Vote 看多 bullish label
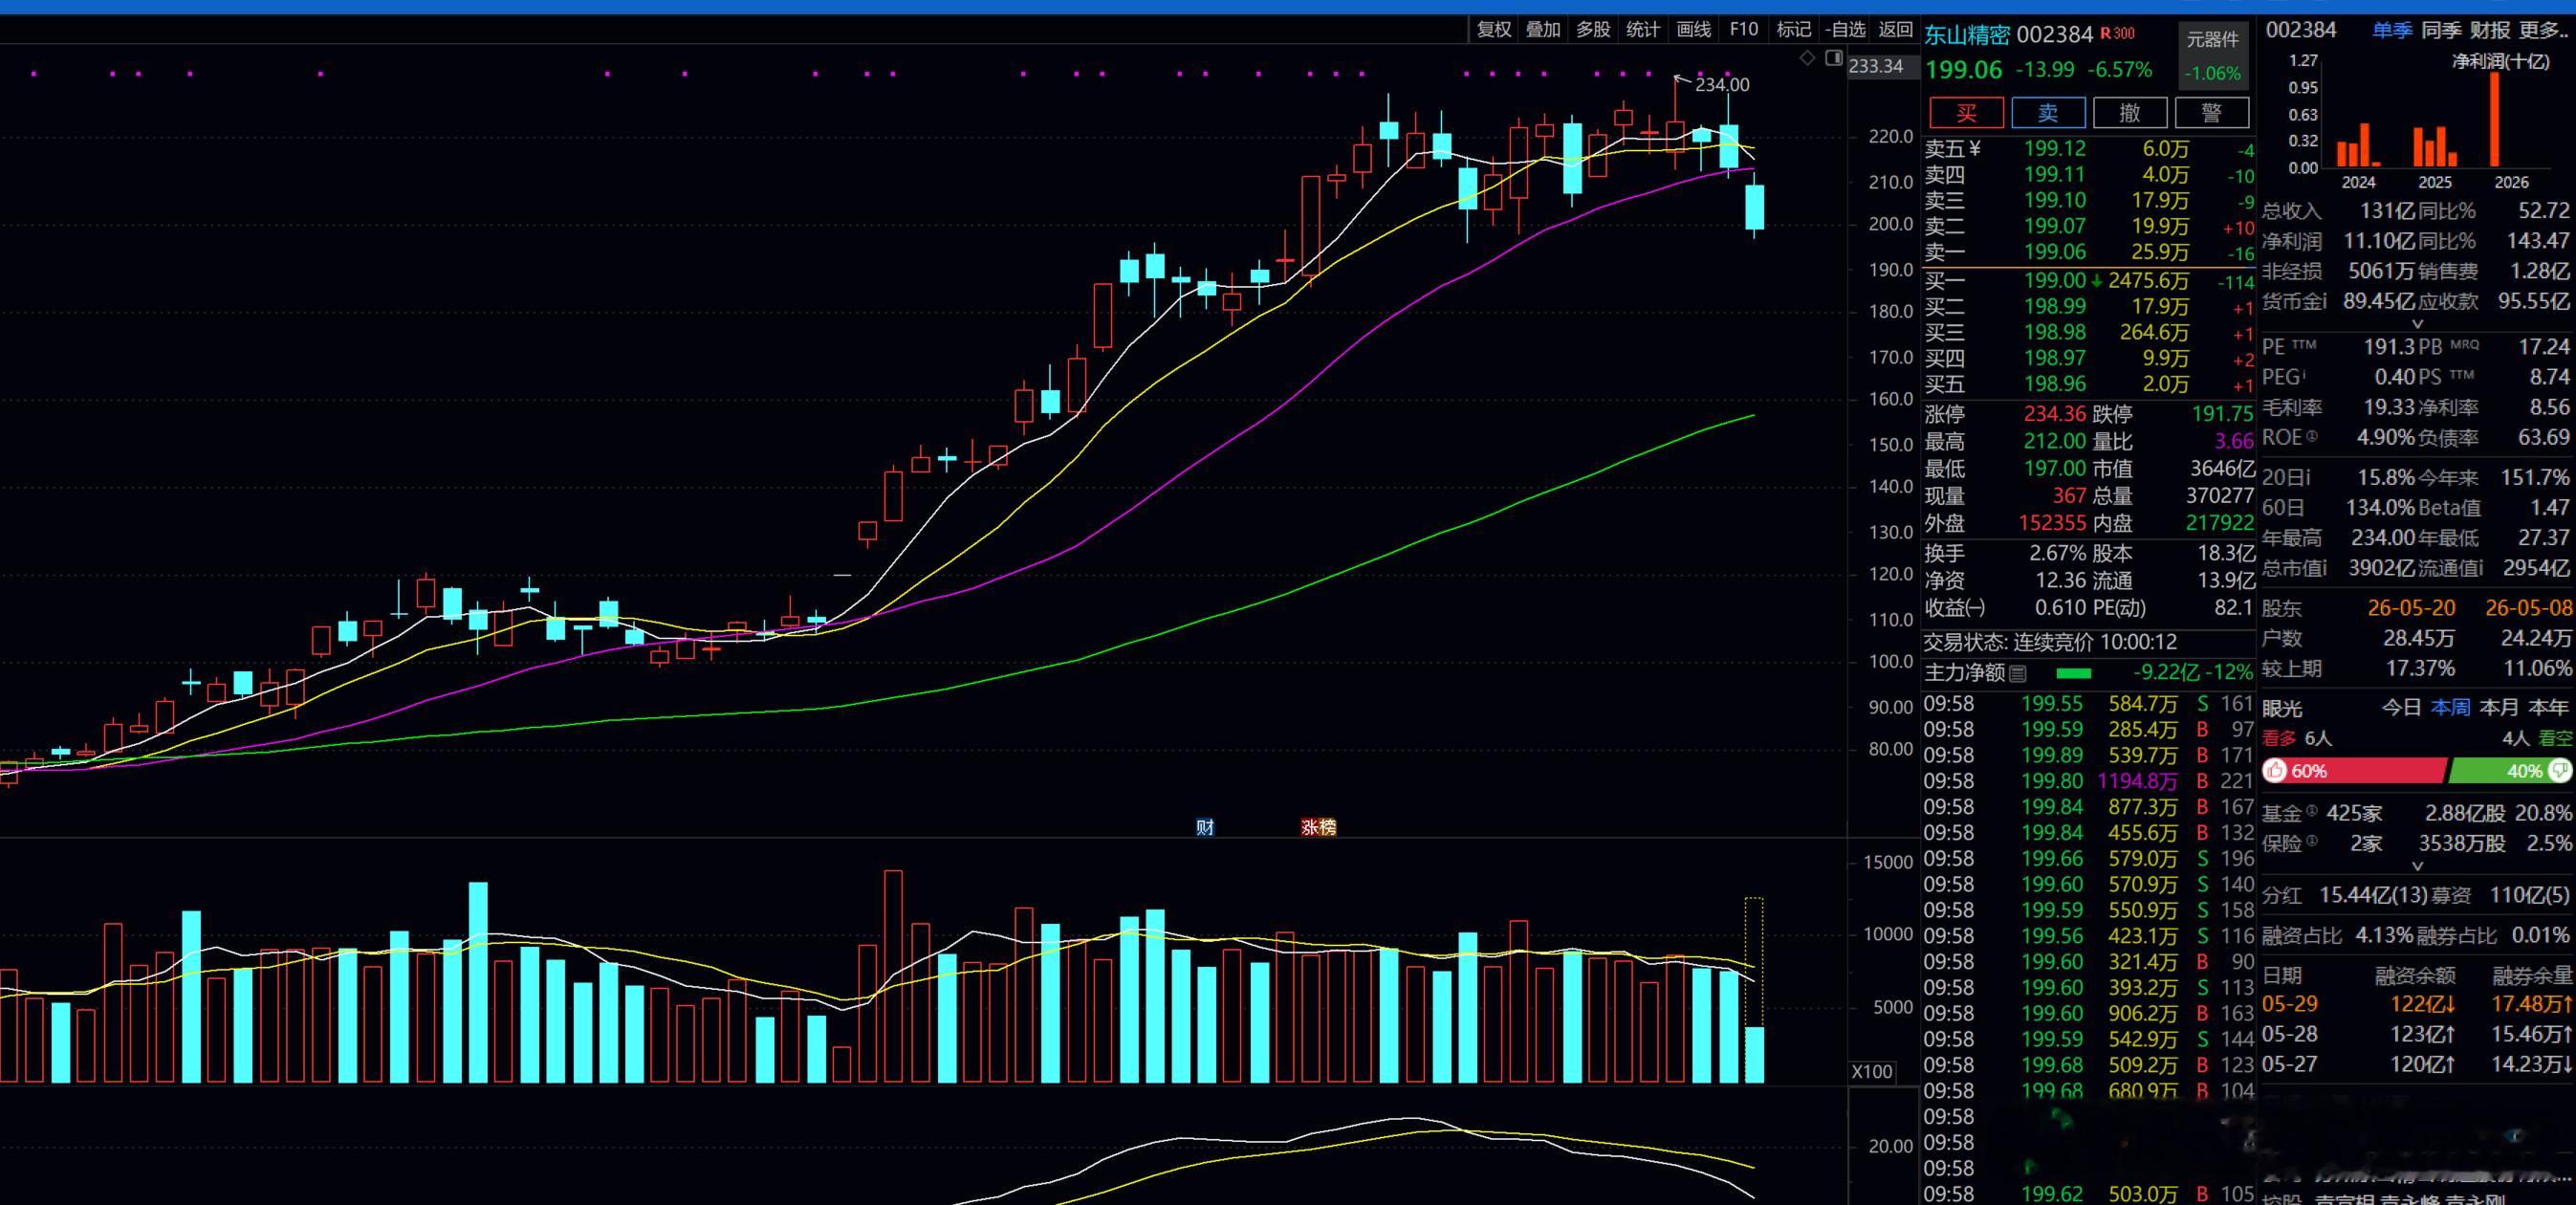Screen dimensions: 2576x1205 (2279, 738)
